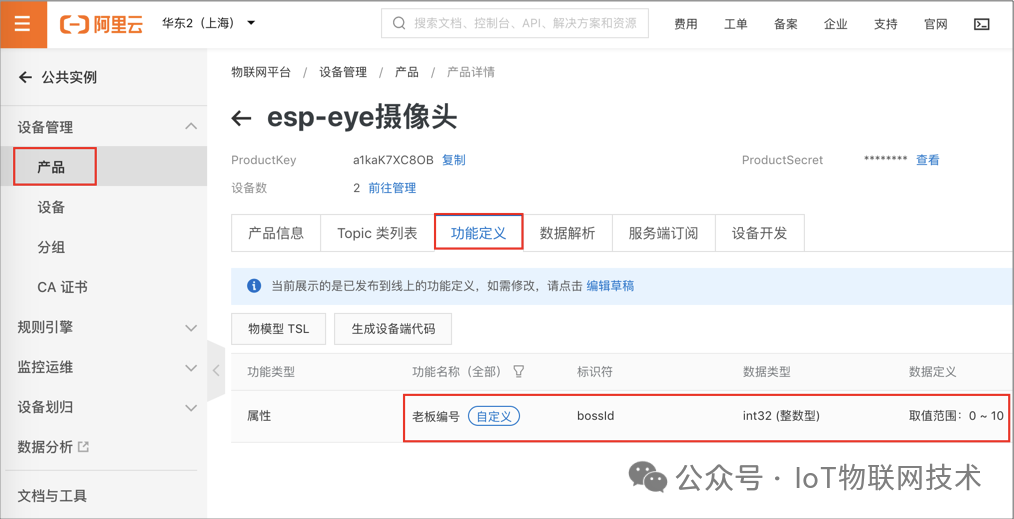
Task: Open the Cloud Shell terminal icon
Action: pos(981,24)
